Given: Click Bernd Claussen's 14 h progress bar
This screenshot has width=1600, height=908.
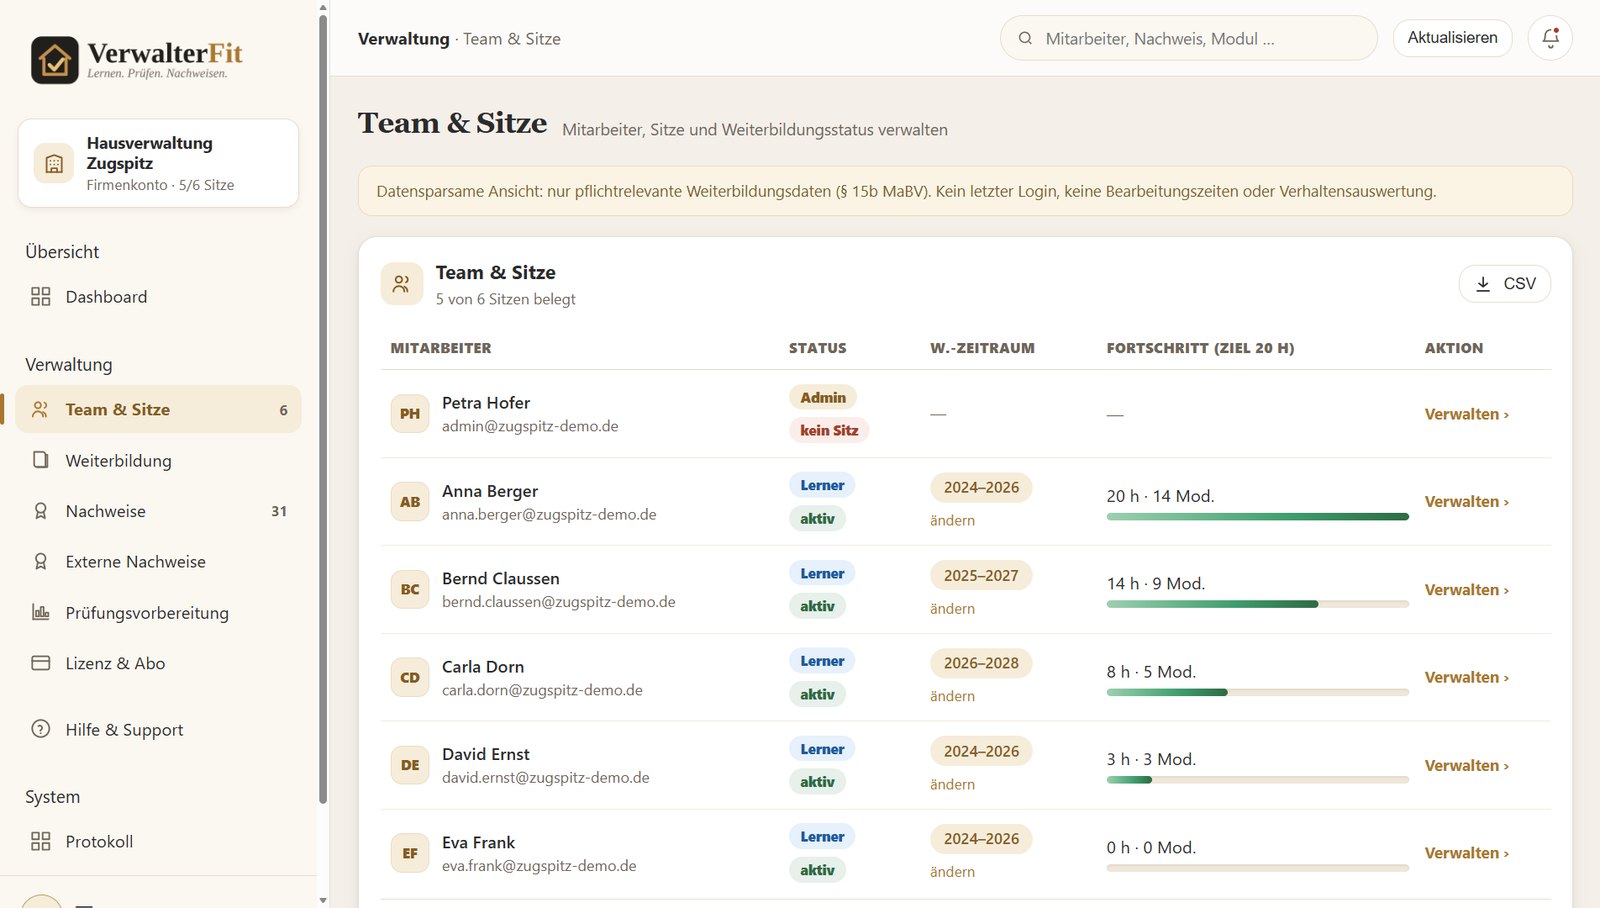Looking at the screenshot, I should (x=1257, y=604).
